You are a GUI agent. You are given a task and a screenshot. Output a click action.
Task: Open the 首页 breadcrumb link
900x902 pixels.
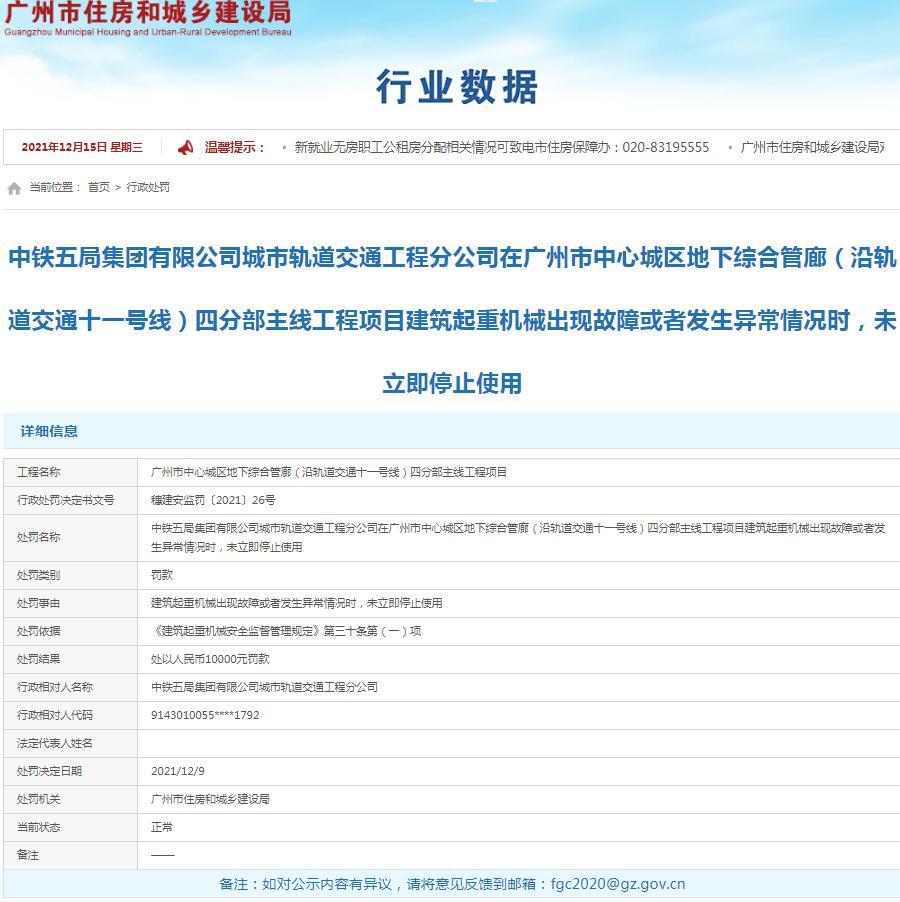[98, 187]
